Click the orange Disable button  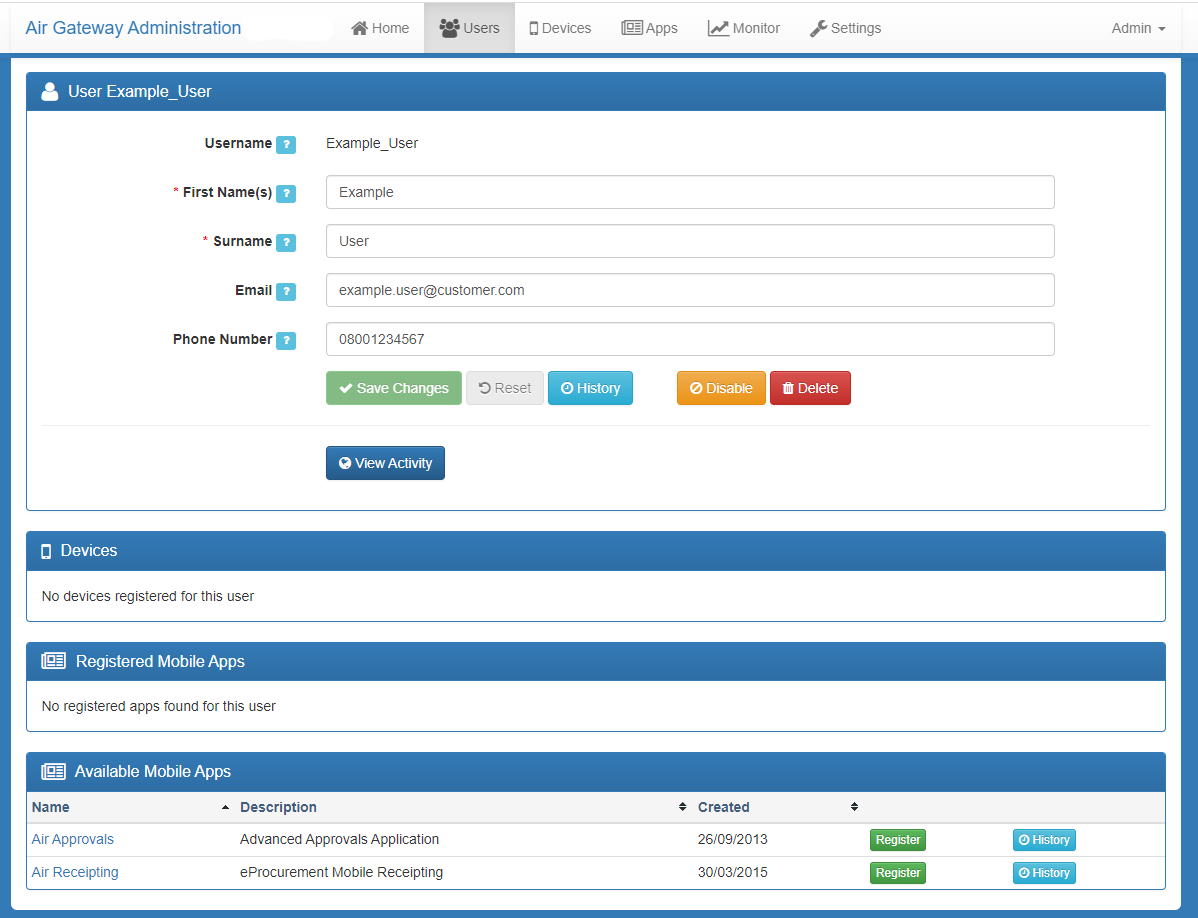pyautogui.click(x=720, y=388)
